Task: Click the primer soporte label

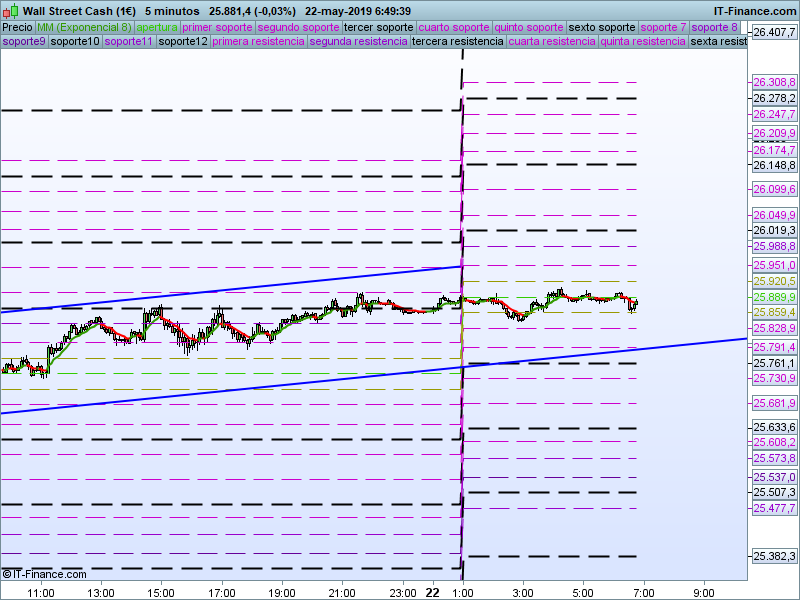Action: 217,27
